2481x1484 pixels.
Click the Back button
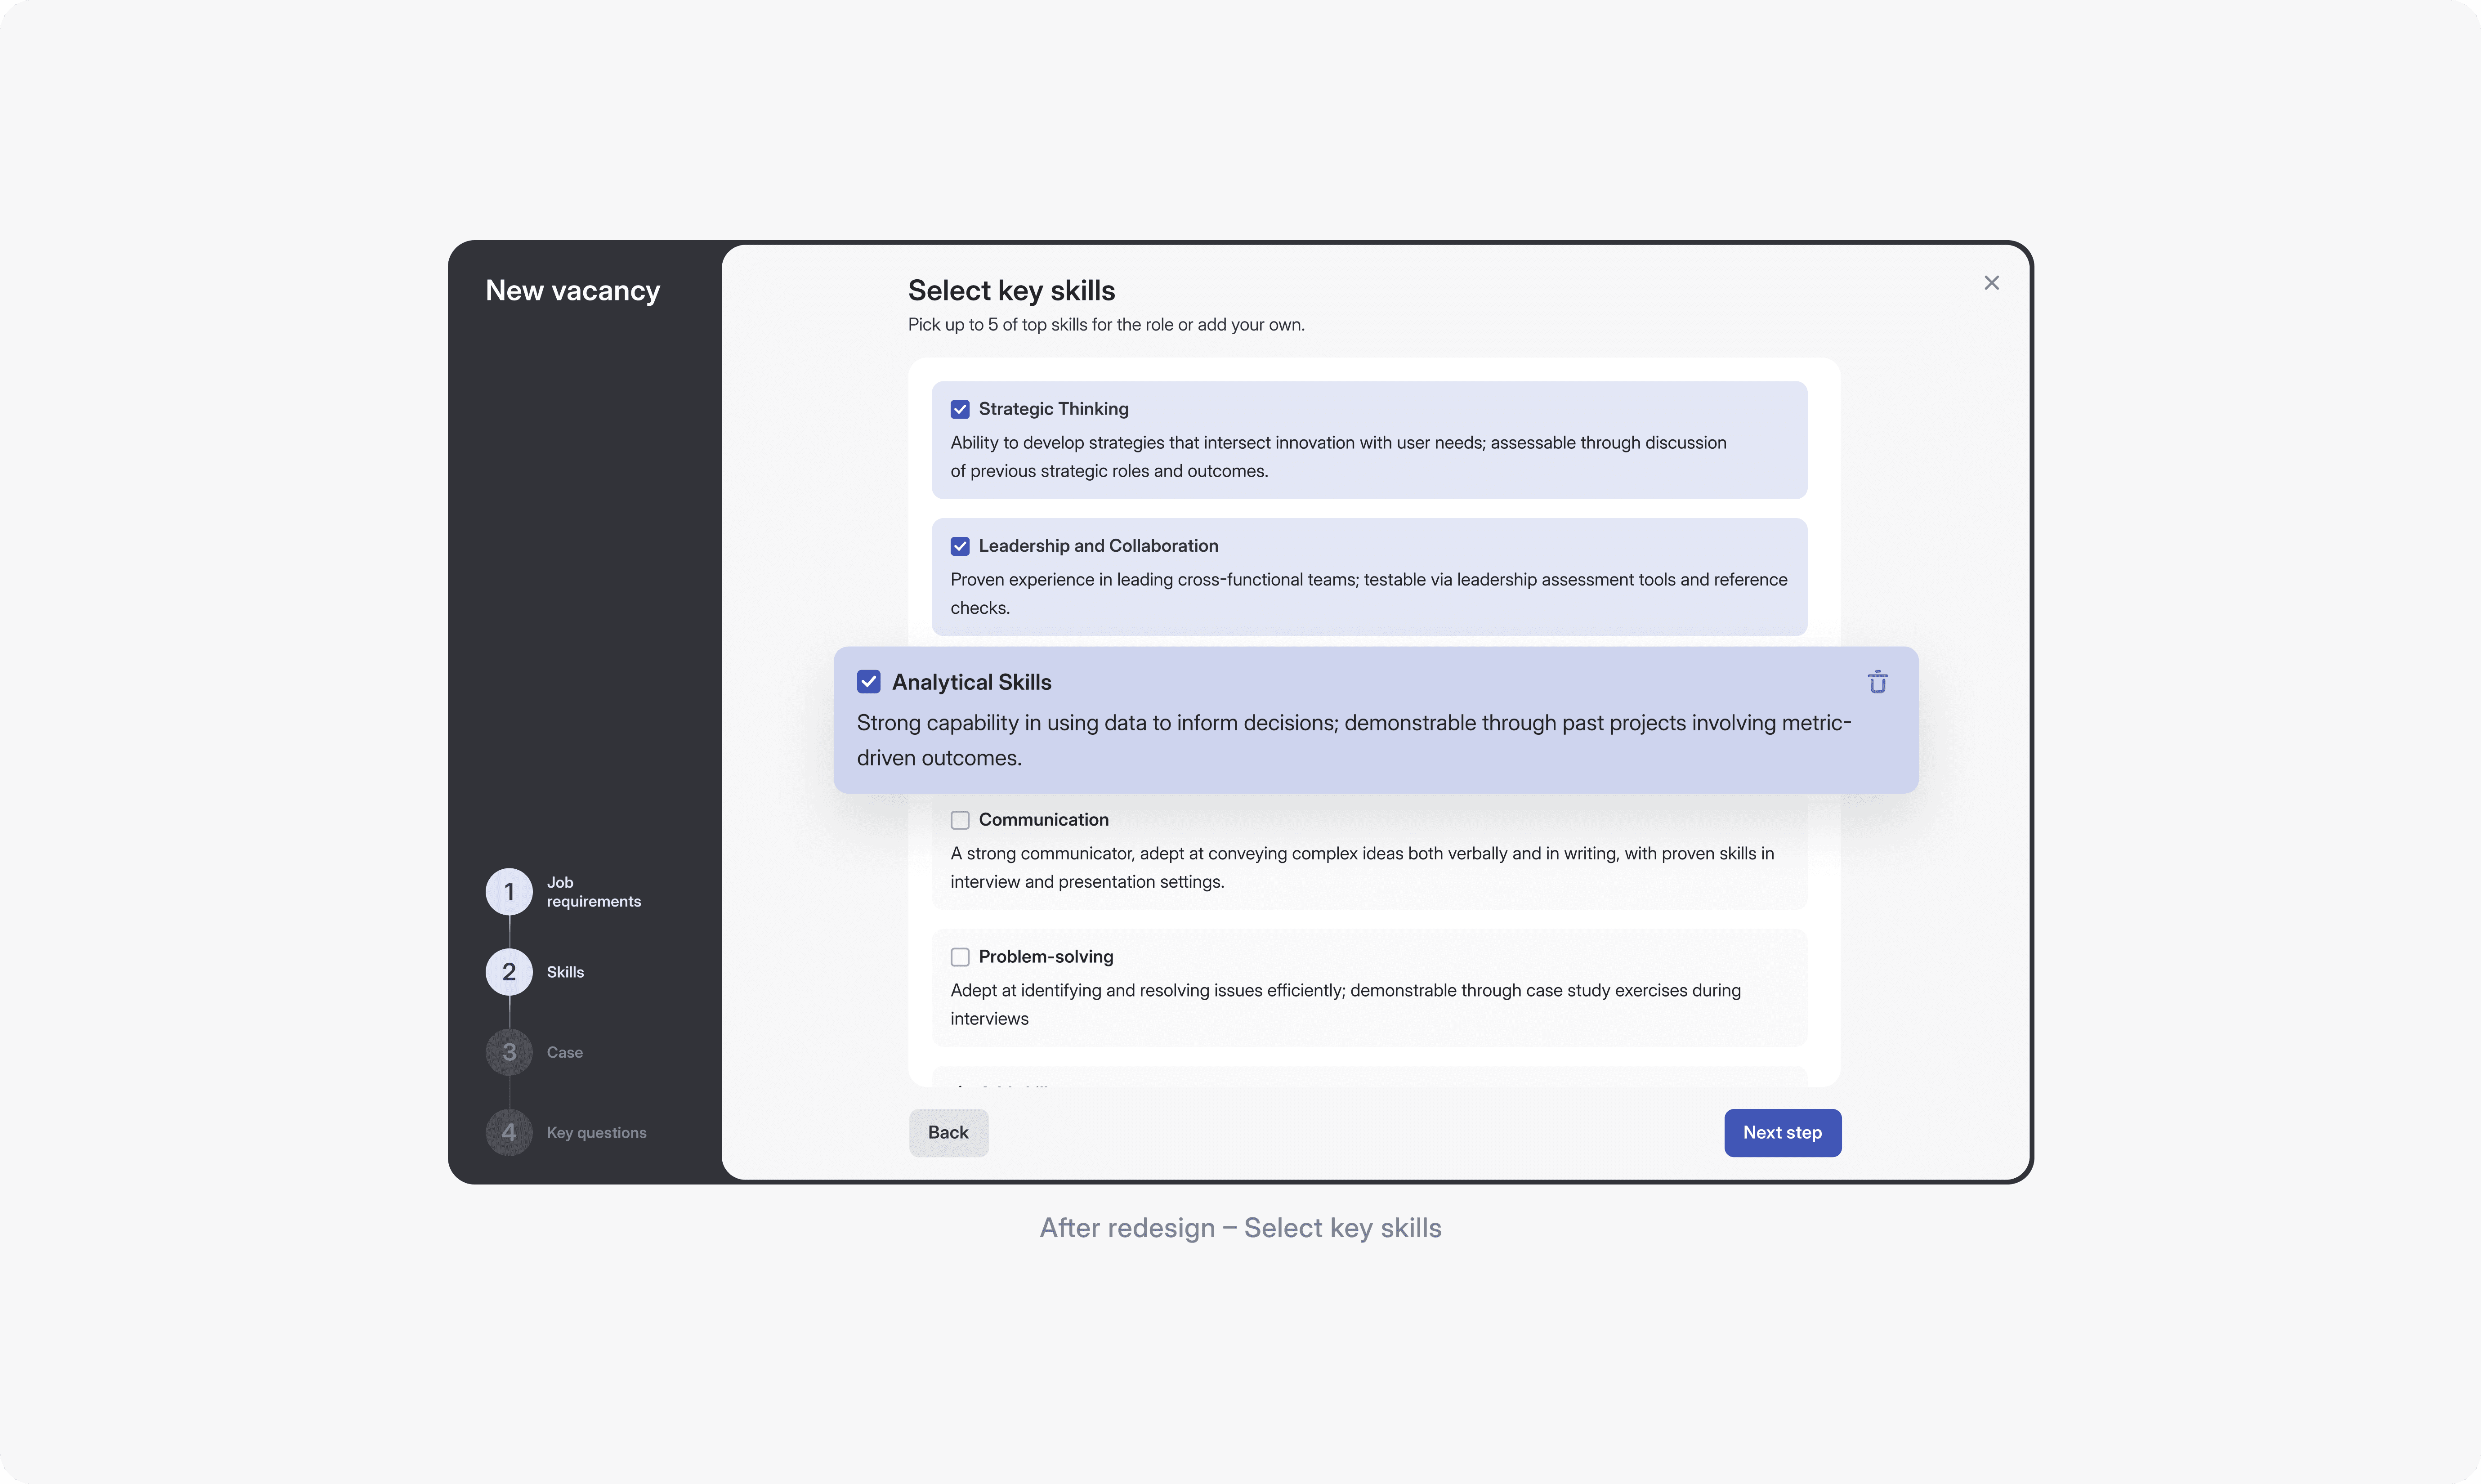click(x=948, y=1133)
